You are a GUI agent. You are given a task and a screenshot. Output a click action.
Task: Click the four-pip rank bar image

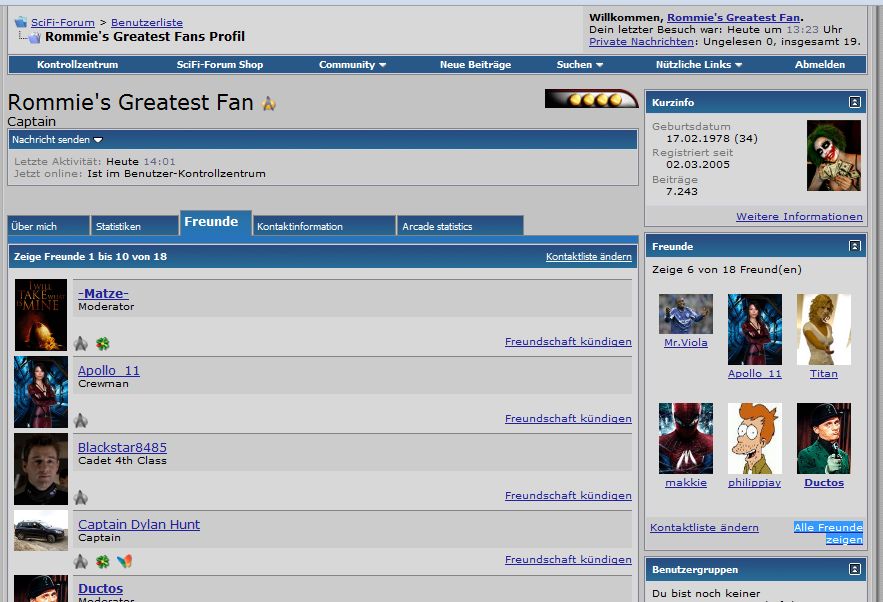click(x=591, y=99)
